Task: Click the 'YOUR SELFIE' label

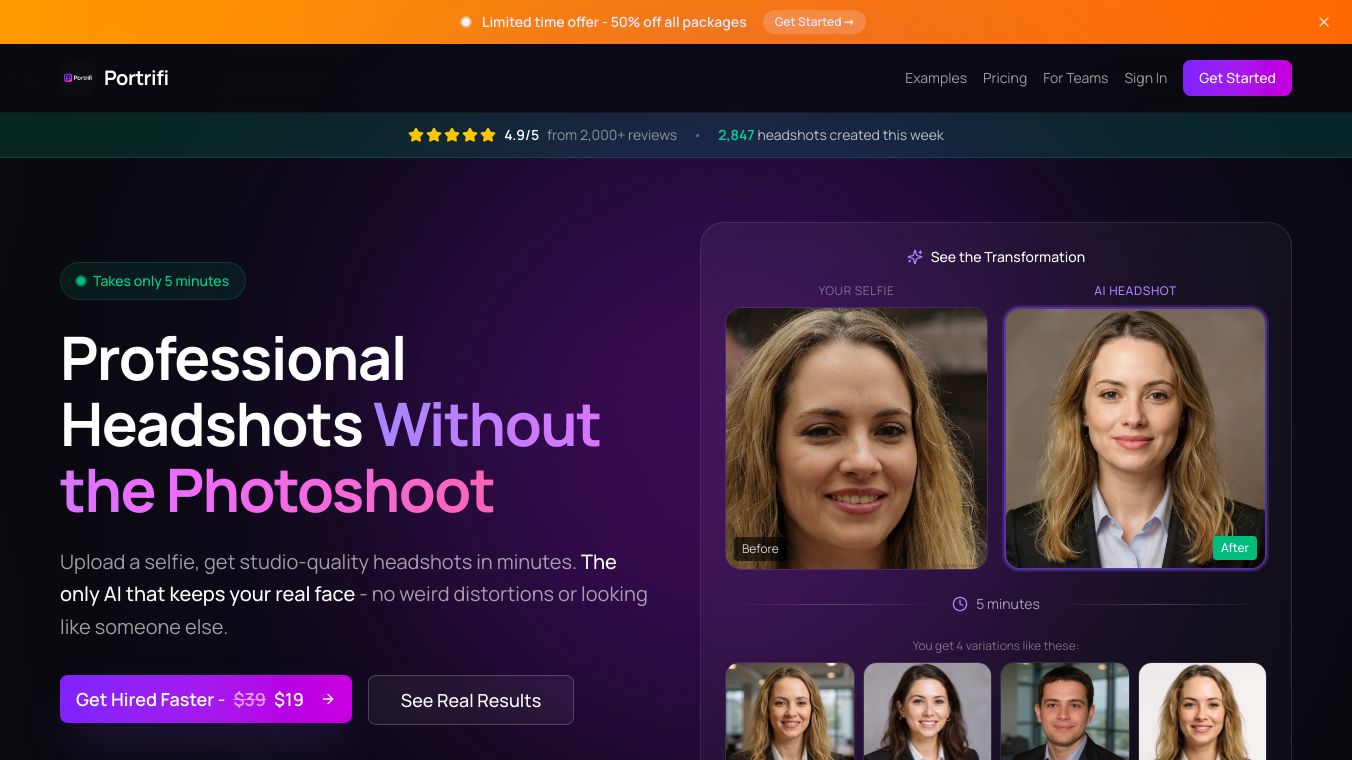Action: point(856,291)
